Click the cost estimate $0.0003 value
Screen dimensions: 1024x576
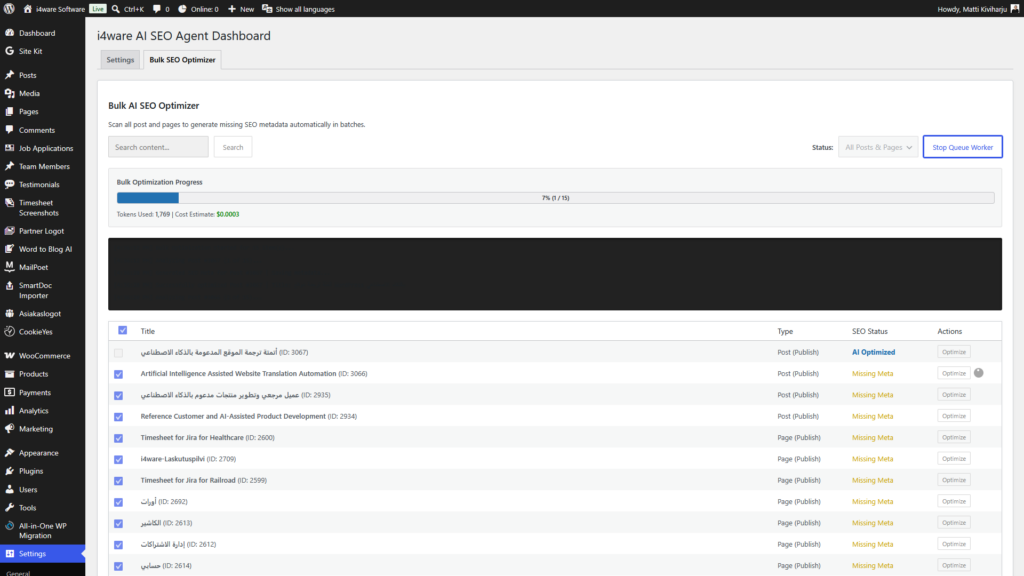click(x=228, y=214)
